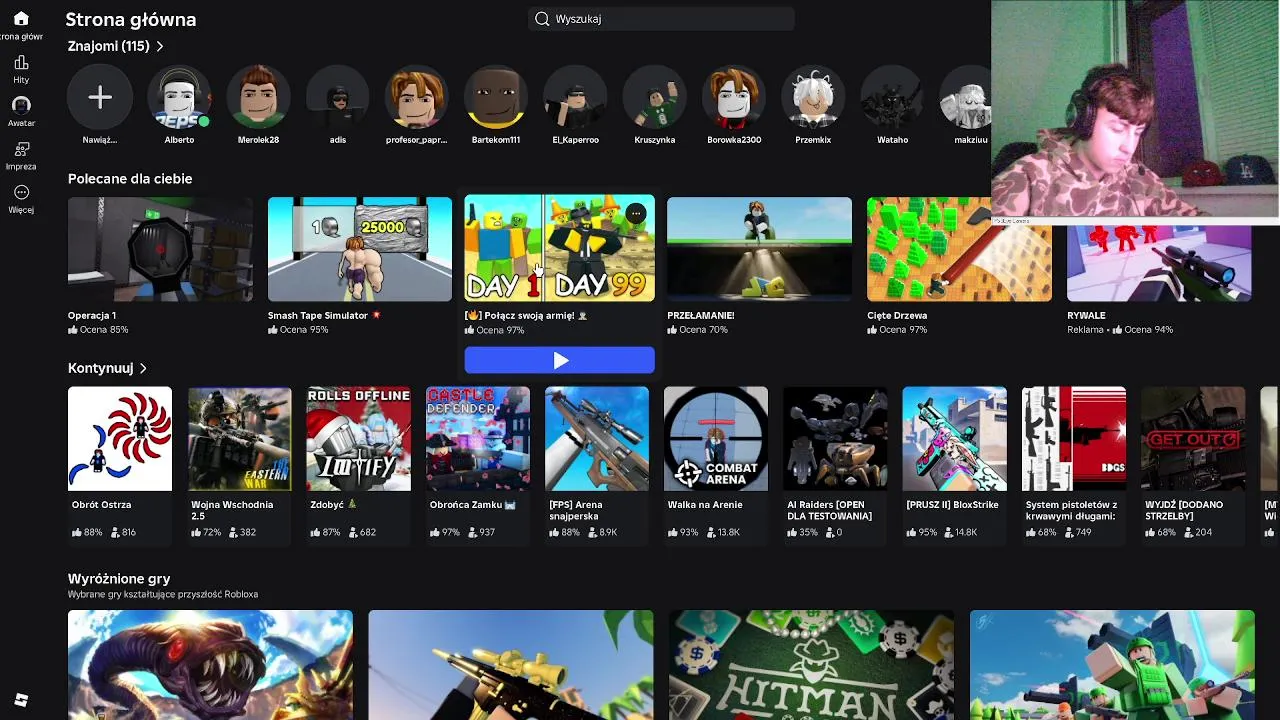Click the 14.8K player count under BloxStrike
Viewport: 1280px width, 720px height.
960,533
